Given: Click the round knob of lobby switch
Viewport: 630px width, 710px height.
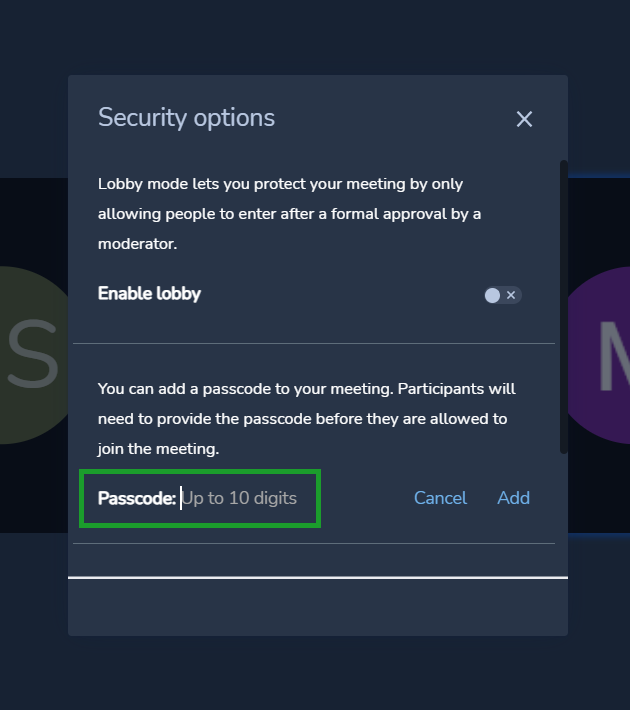Looking at the screenshot, I should (x=492, y=295).
